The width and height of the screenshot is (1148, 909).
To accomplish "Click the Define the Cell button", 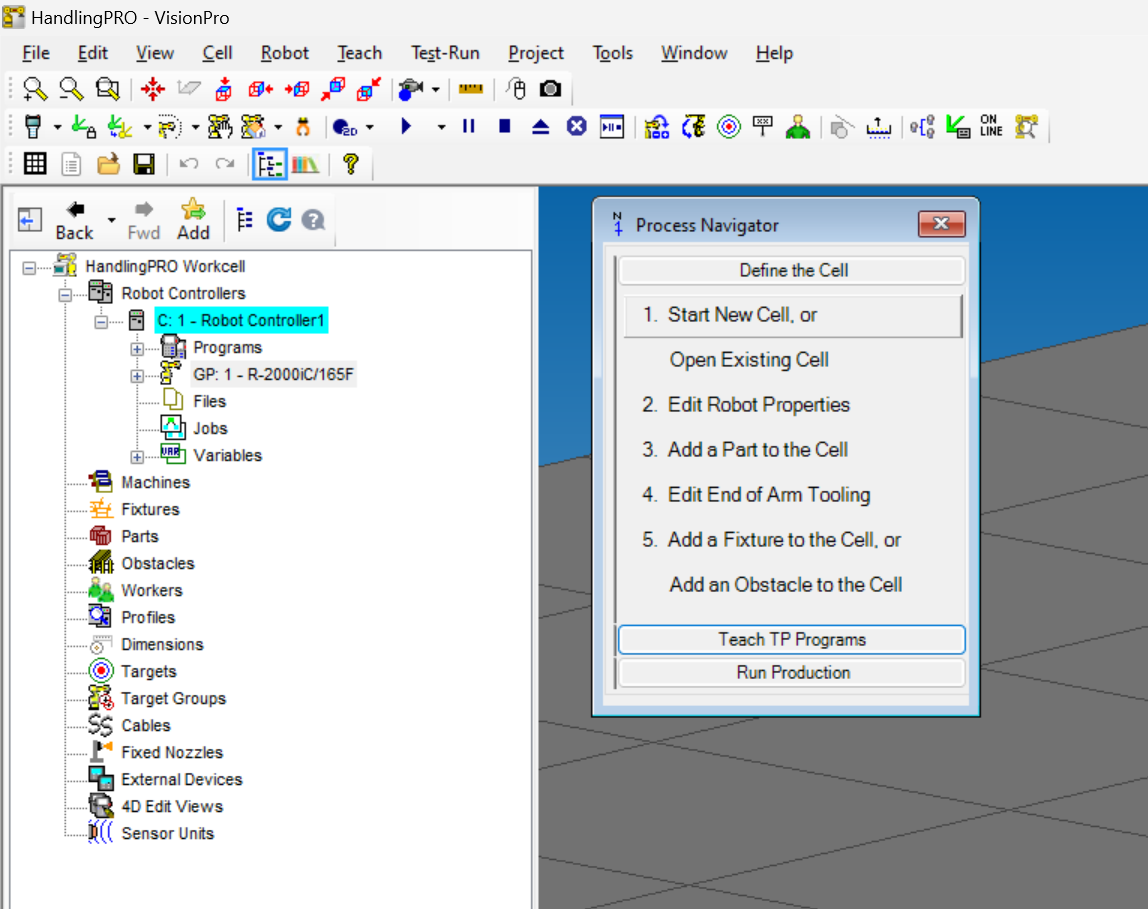I will click(792, 270).
